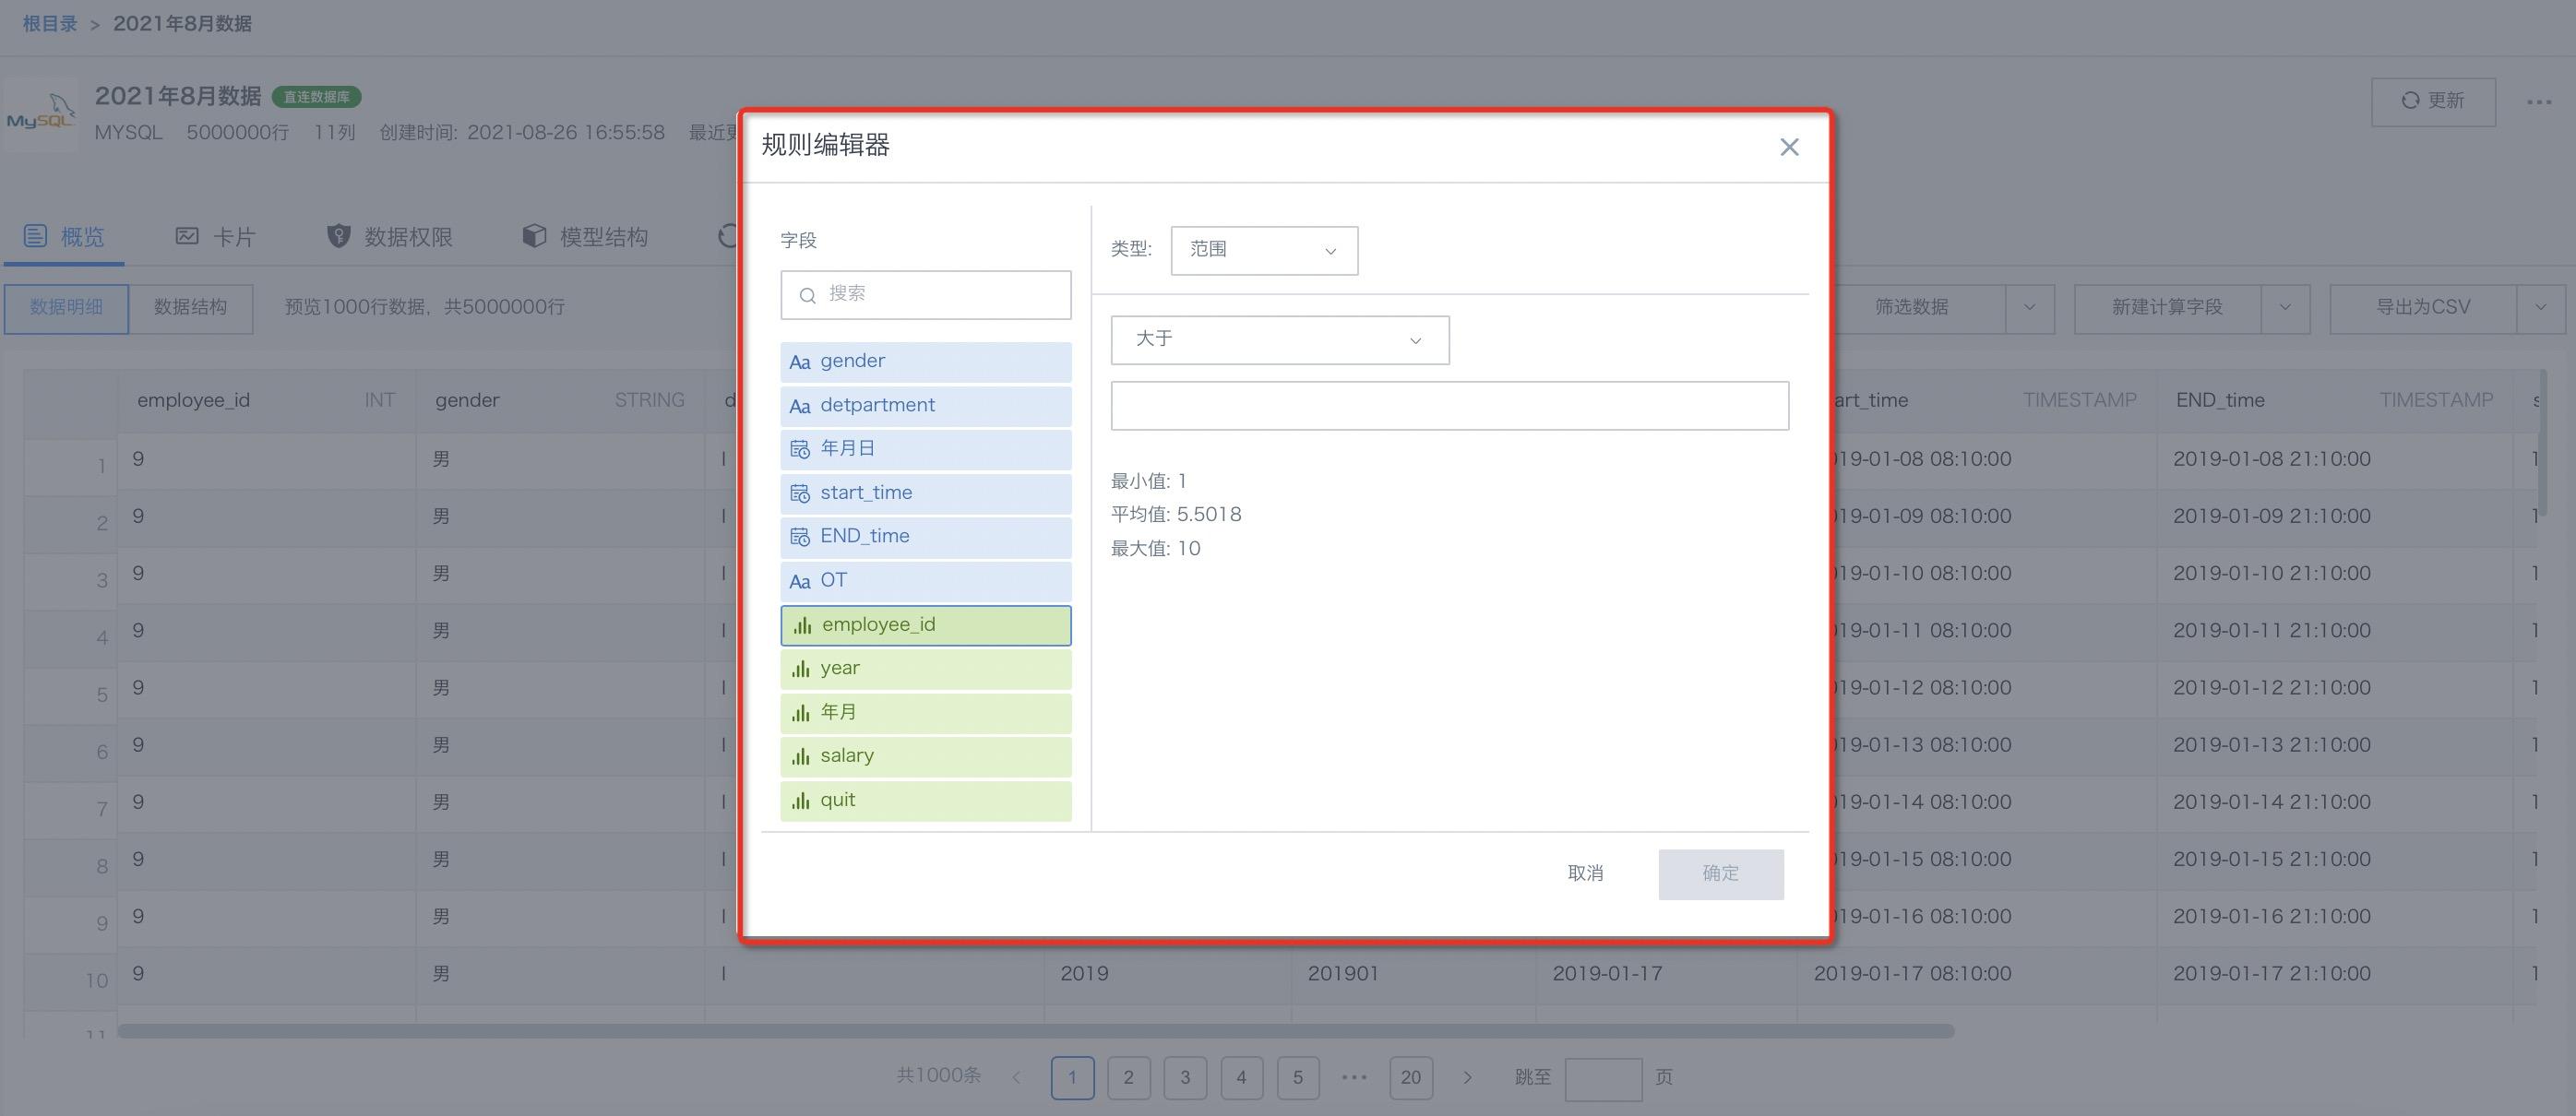Image resolution: width=2576 pixels, height=1116 pixels.
Task: Click the 直连数据库 badge
Action: tap(316, 97)
